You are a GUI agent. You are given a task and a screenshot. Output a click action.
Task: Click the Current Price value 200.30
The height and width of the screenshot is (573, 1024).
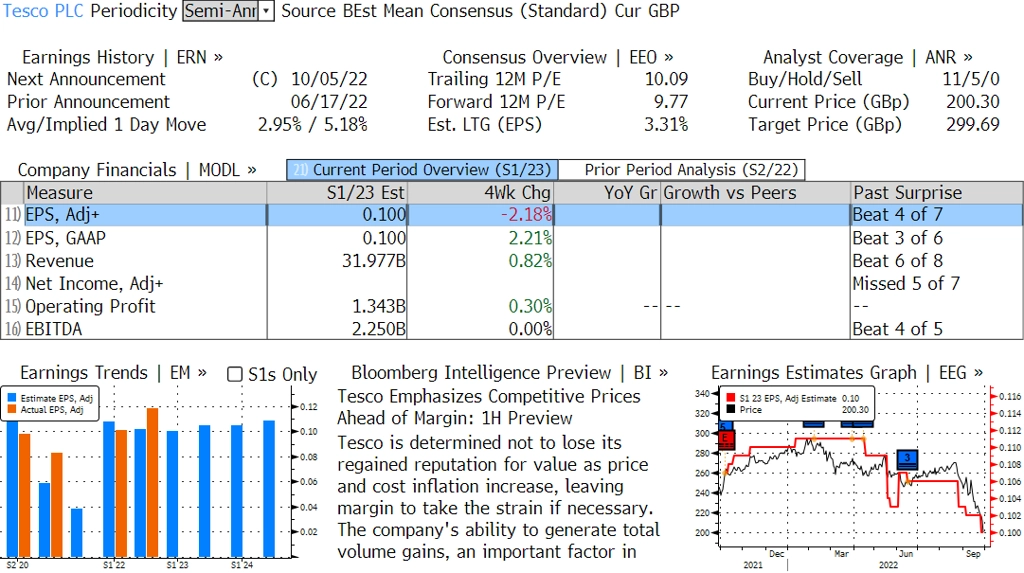point(972,102)
